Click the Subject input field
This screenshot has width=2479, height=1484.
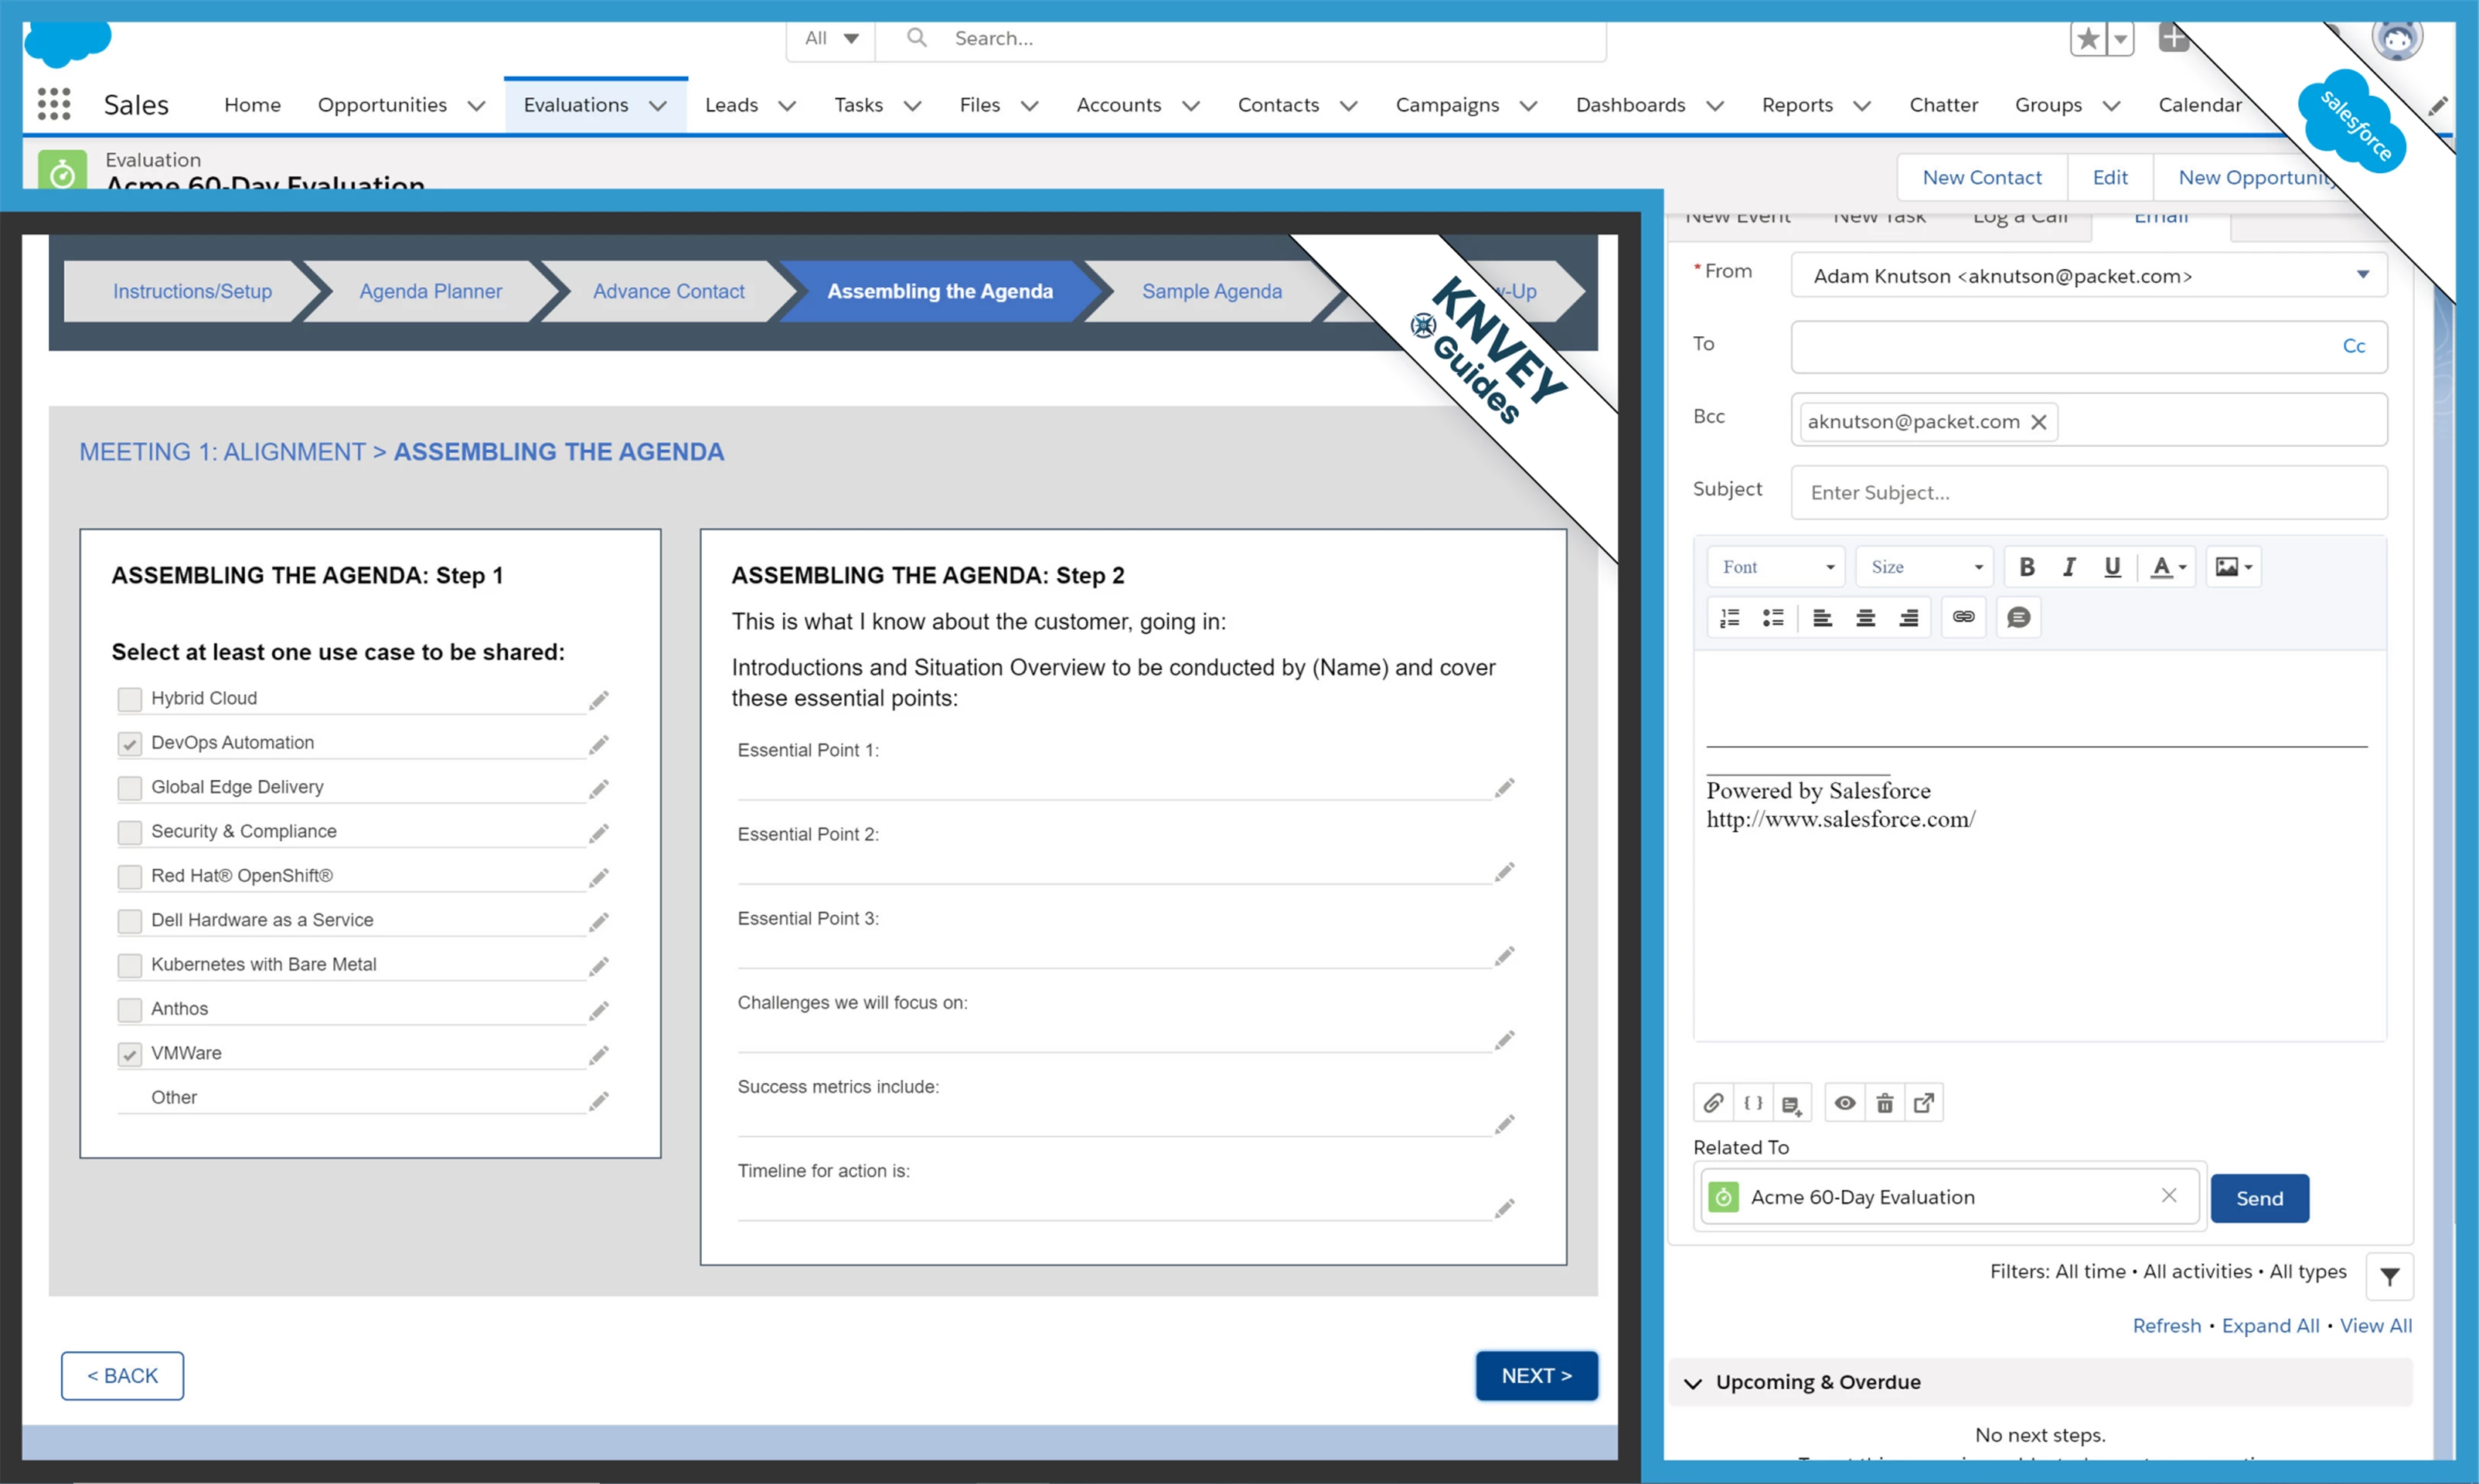click(x=2088, y=492)
